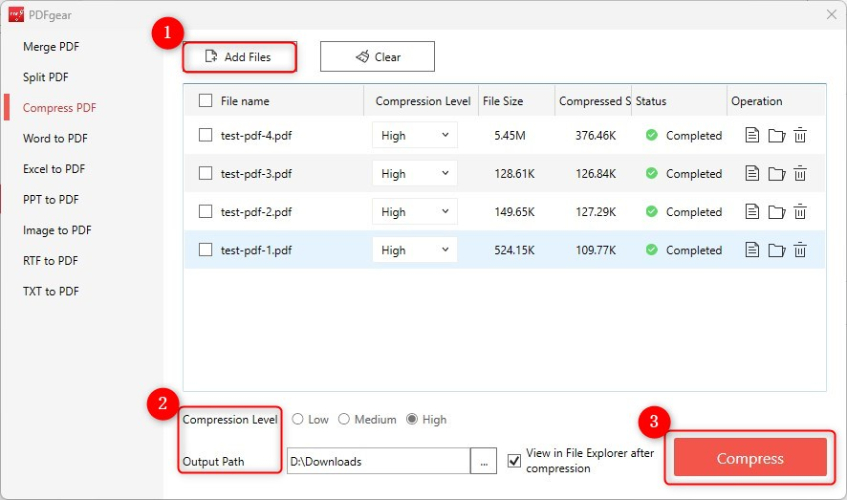The height and width of the screenshot is (500, 847).
Task: Select the test-pdf-2.pdf file name
Action: (256, 212)
